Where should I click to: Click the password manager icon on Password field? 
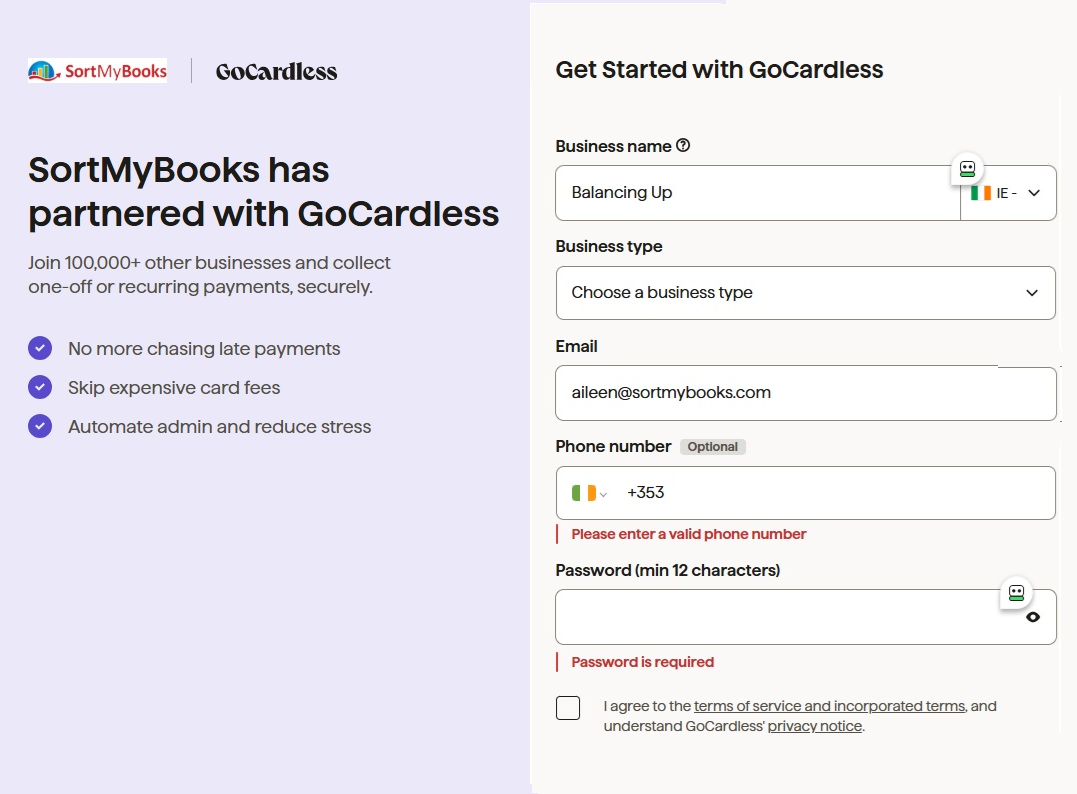[1016, 593]
